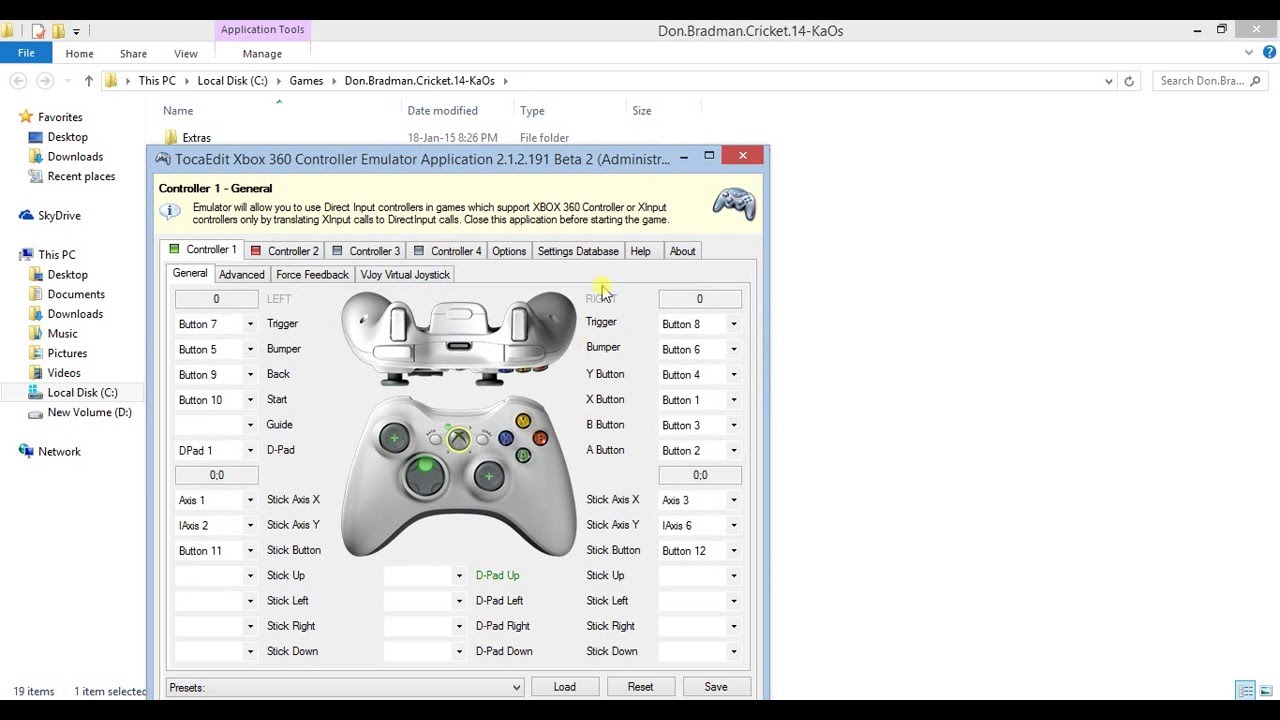This screenshot has width=1280, height=720.
Task: Open the Options tab
Action: pyautogui.click(x=509, y=251)
